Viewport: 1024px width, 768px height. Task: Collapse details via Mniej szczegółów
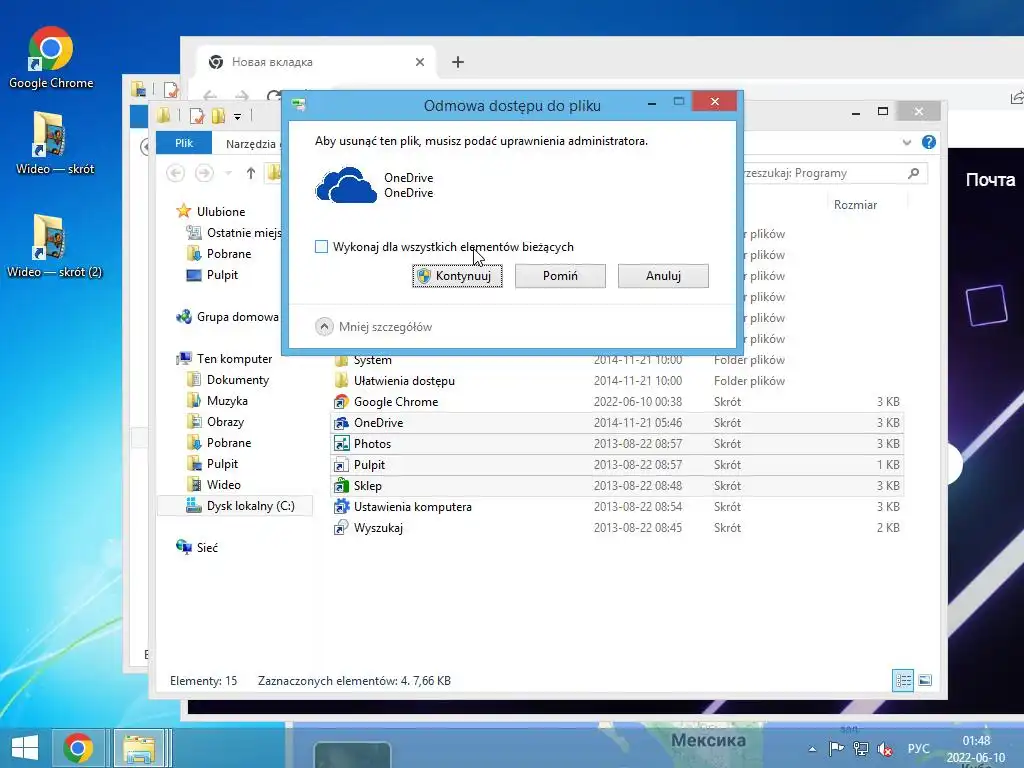point(374,327)
